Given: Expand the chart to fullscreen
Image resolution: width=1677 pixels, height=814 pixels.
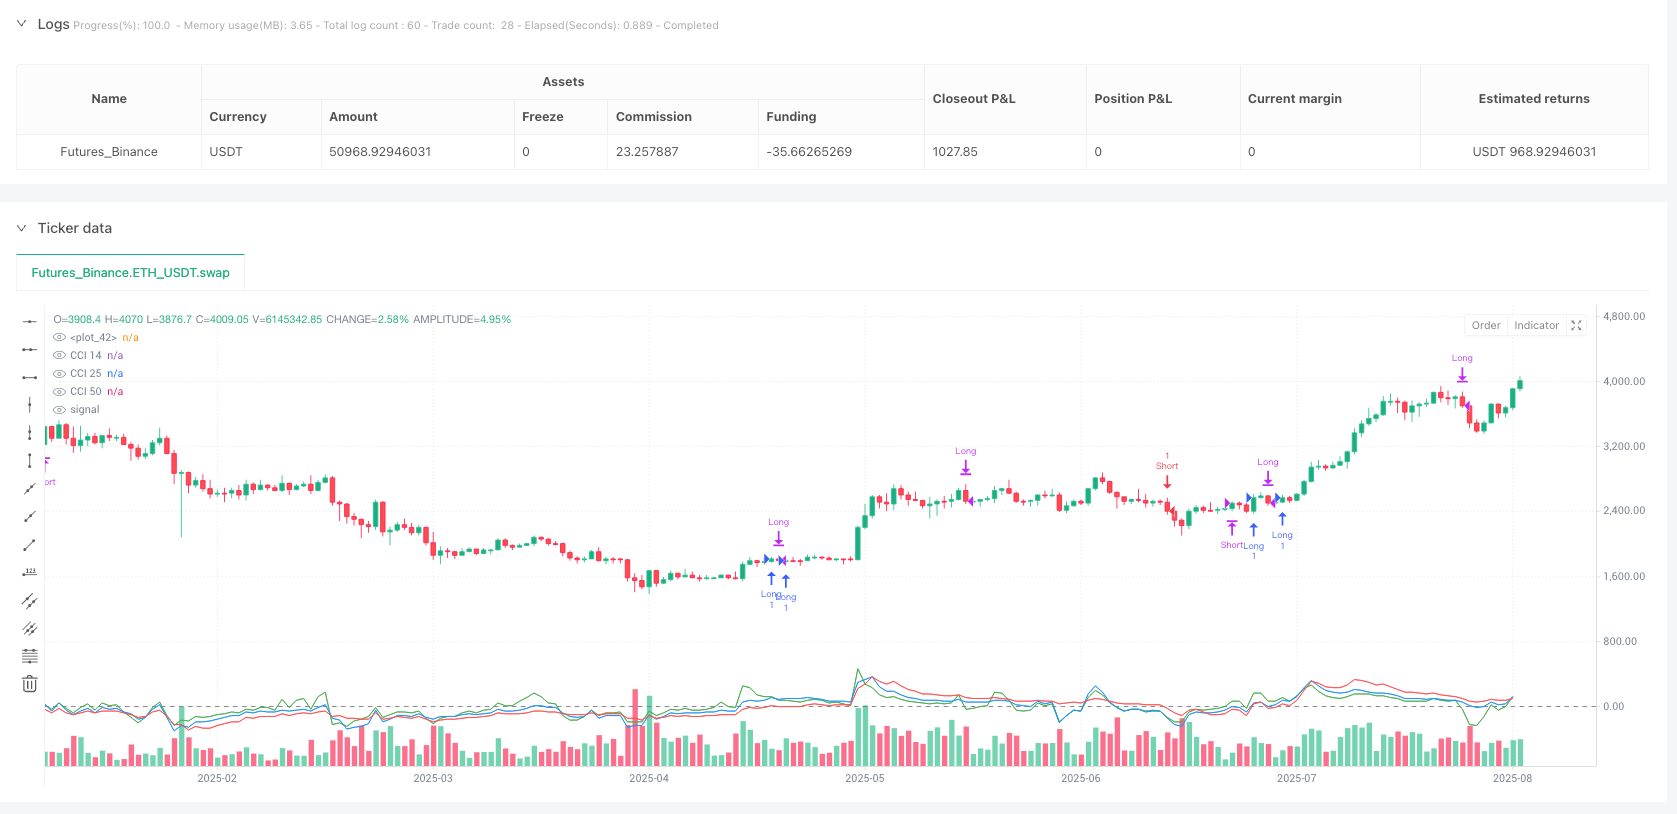Looking at the screenshot, I should pos(1576,326).
